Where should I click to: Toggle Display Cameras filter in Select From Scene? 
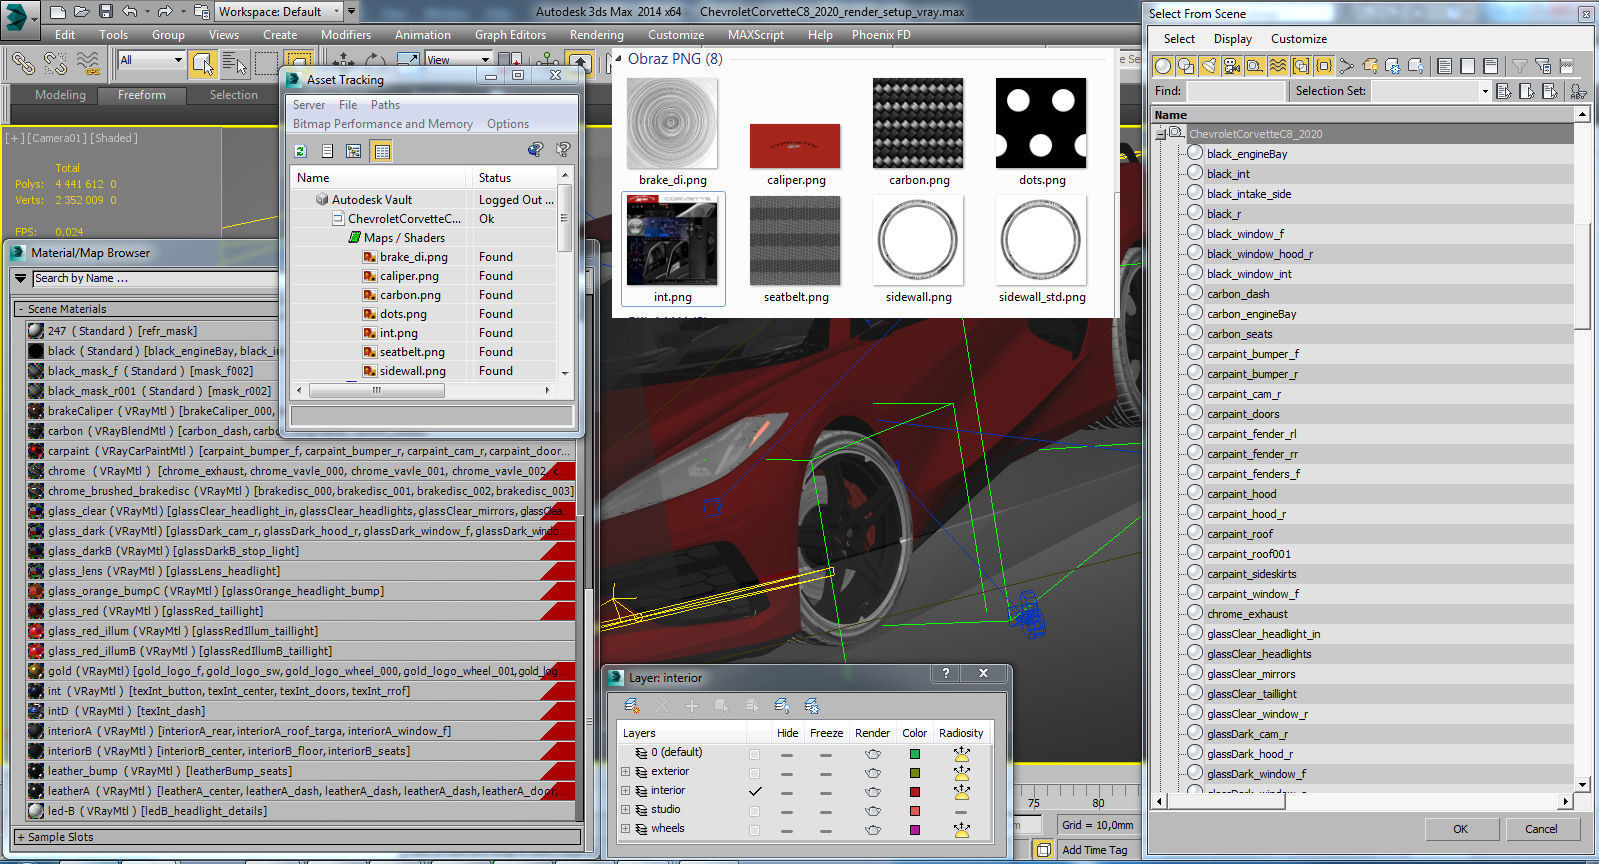point(1231,66)
